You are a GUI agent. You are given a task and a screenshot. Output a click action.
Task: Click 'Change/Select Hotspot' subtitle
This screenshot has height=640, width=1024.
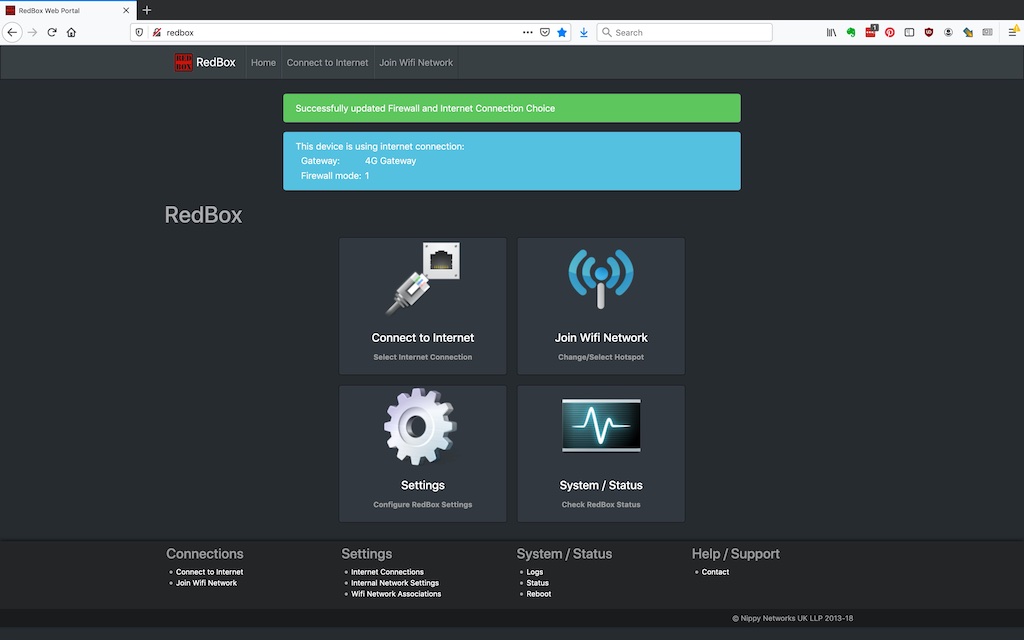(601, 357)
